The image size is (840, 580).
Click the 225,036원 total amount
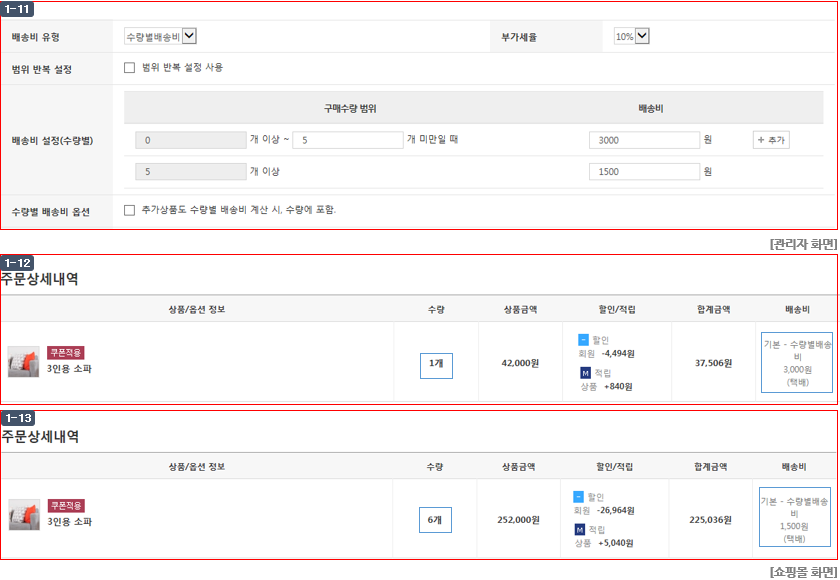(710, 520)
